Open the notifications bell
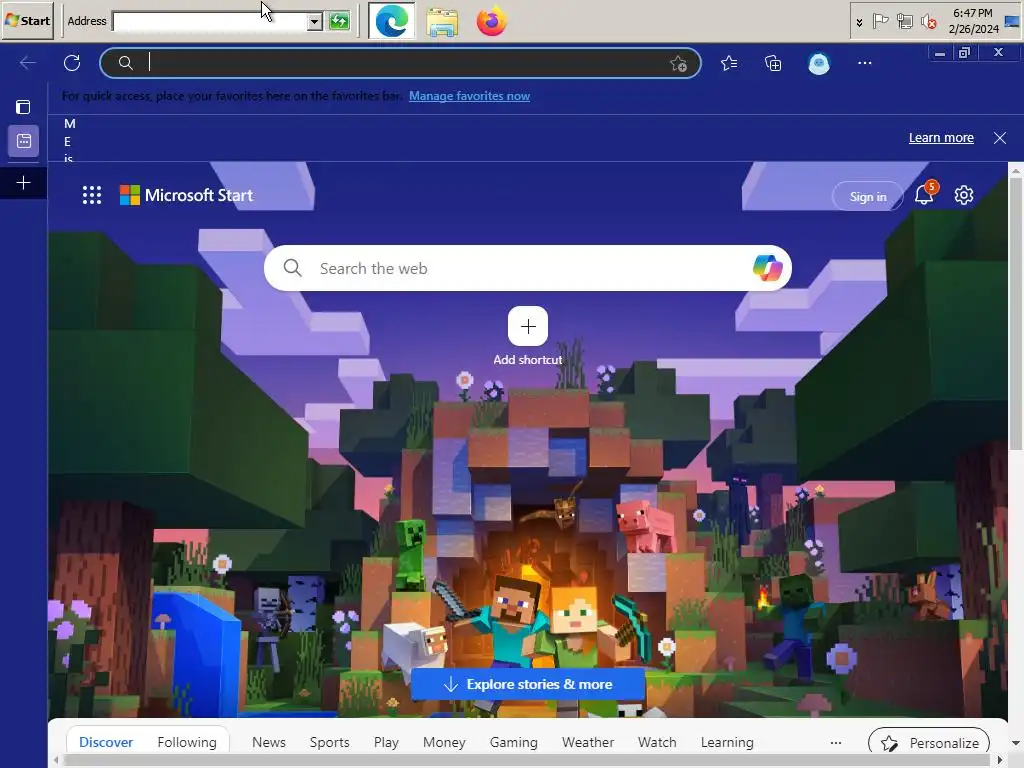The image size is (1024, 768). 924,195
